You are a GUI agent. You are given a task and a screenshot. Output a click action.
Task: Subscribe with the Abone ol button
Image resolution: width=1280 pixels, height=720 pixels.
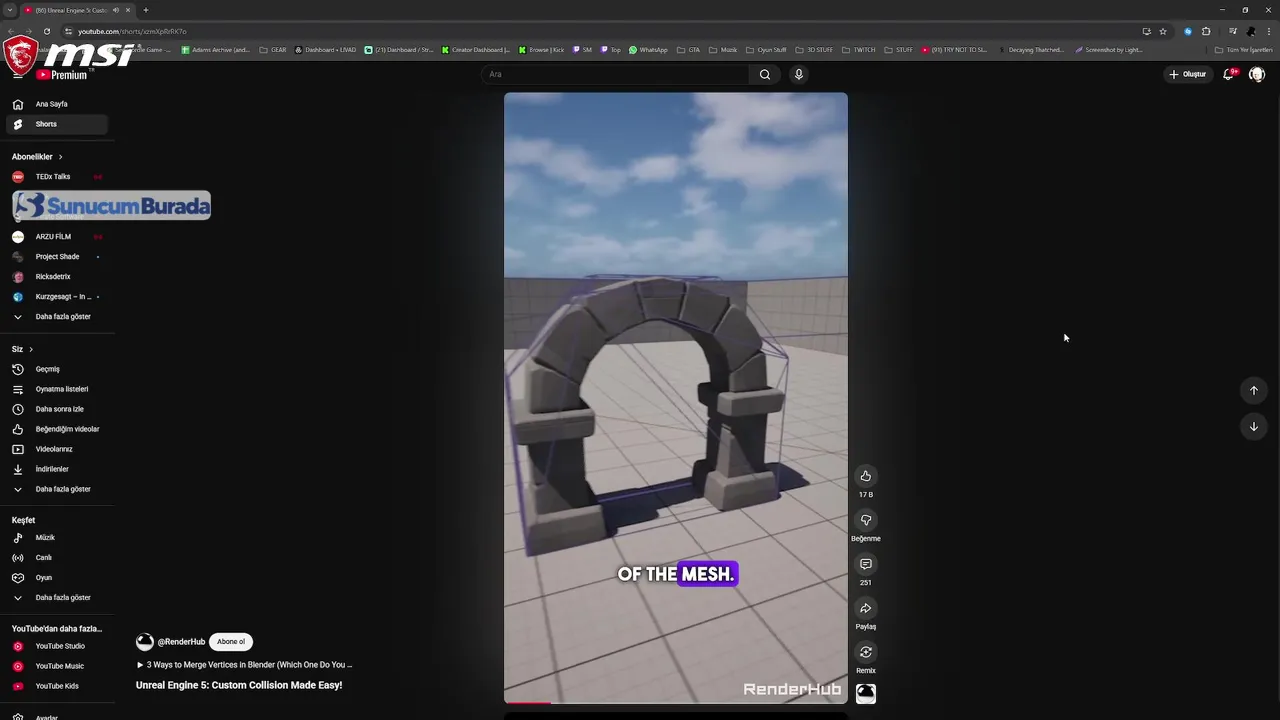(231, 642)
